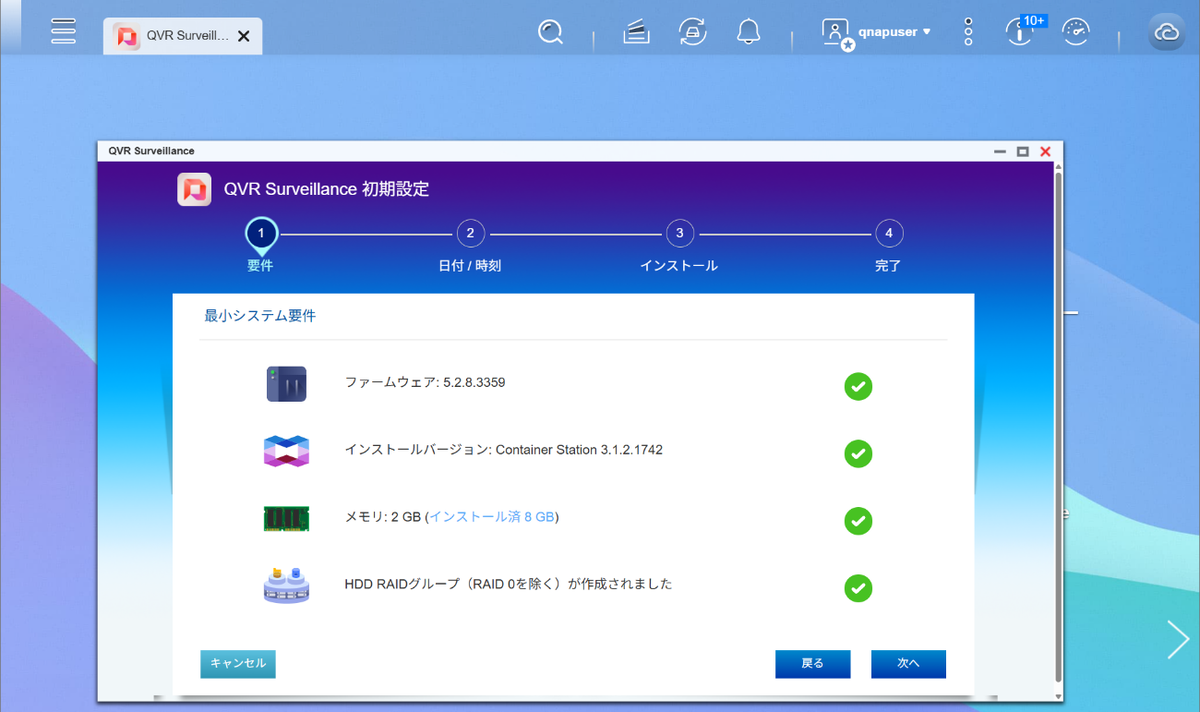The height and width of the screenshot is (712, 1200).
Task: Close the QVR Surveillance window
Action: 1045,151
